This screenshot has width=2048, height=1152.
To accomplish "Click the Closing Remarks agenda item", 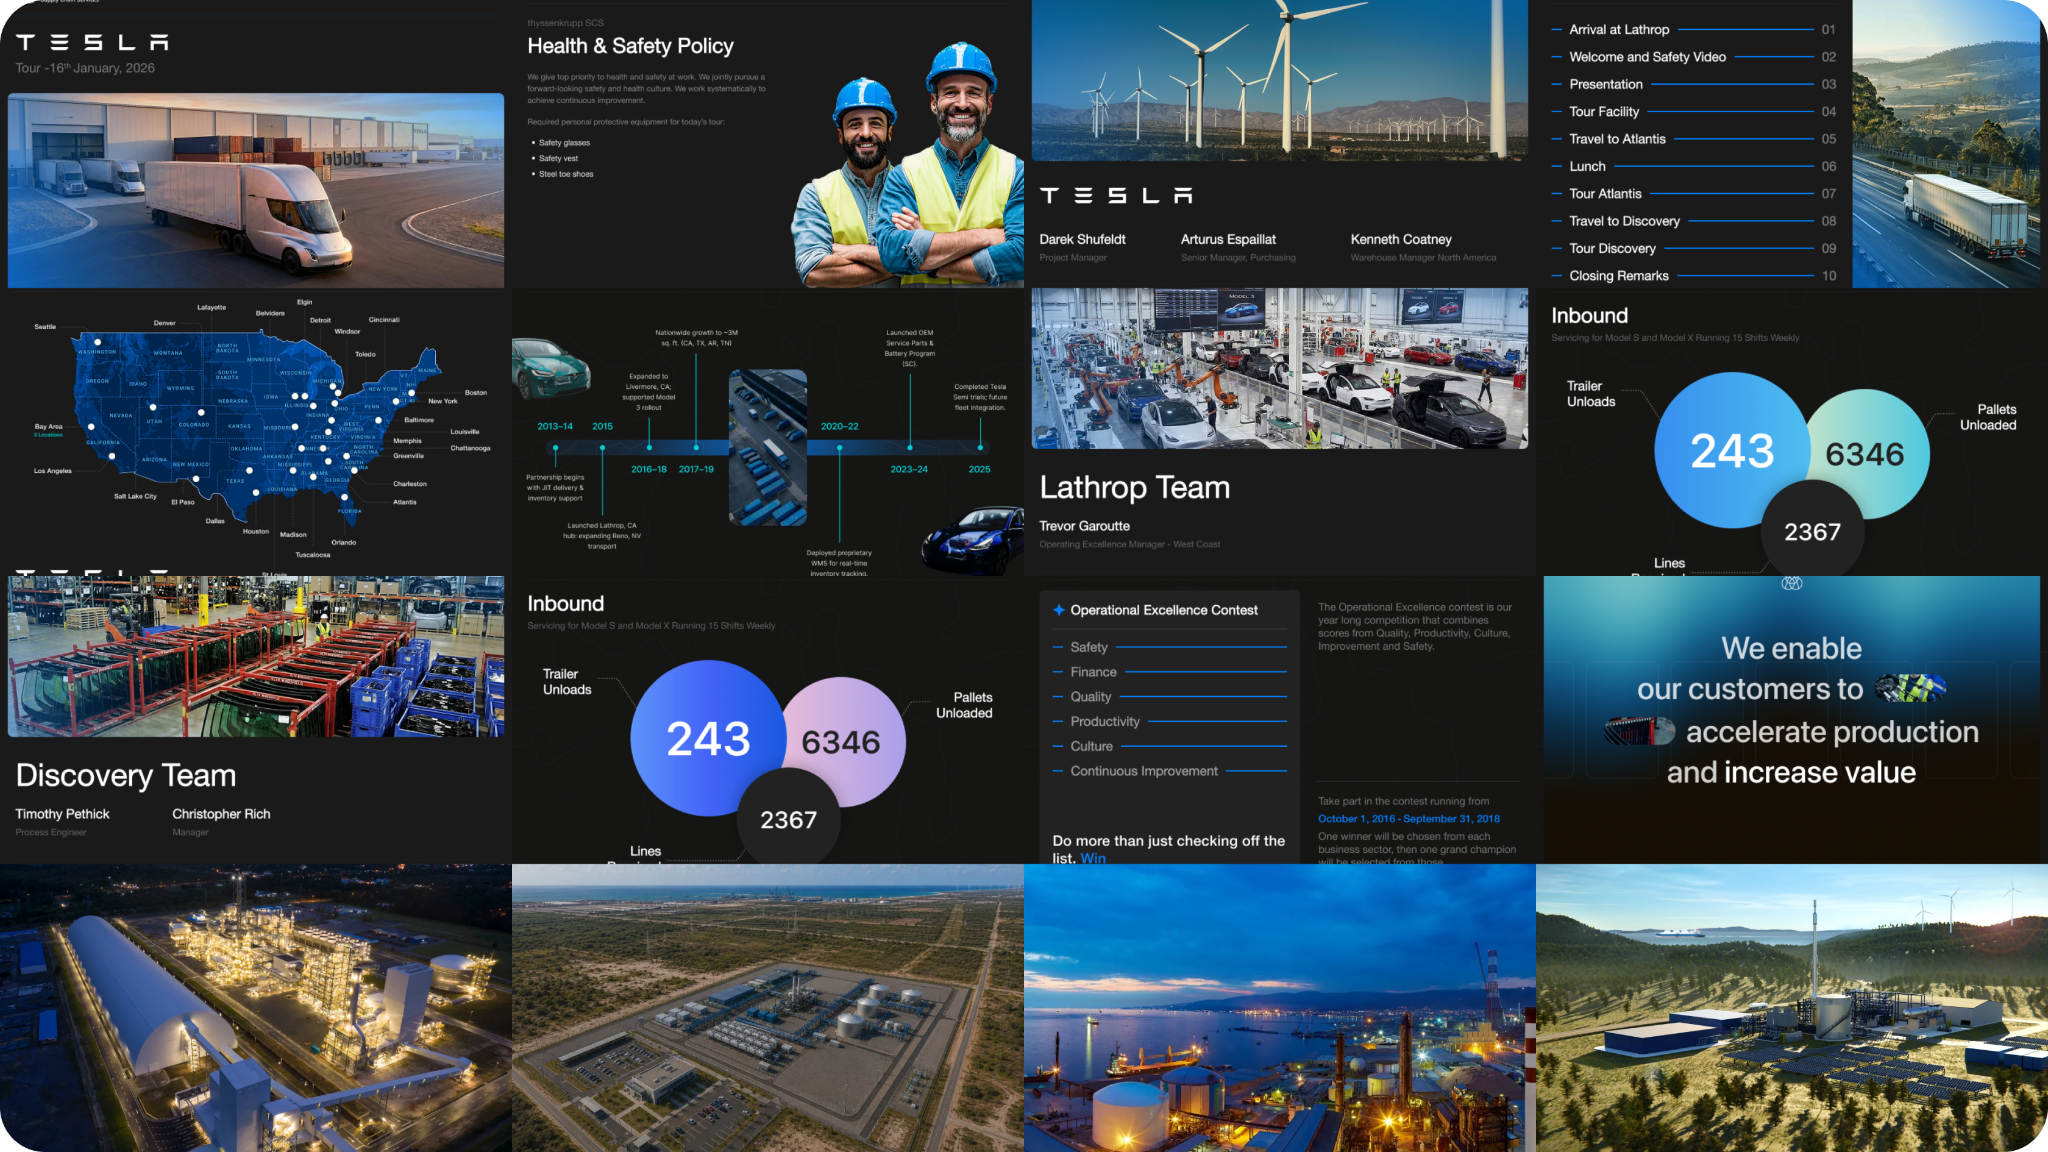I will (1694, 276).
